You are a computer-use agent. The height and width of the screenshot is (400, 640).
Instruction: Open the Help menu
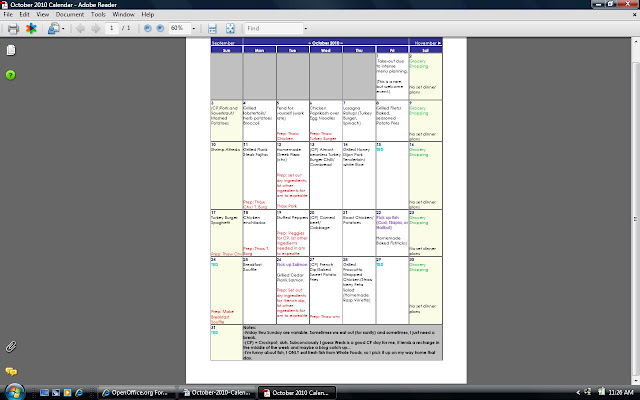click(x=147, y=14)
